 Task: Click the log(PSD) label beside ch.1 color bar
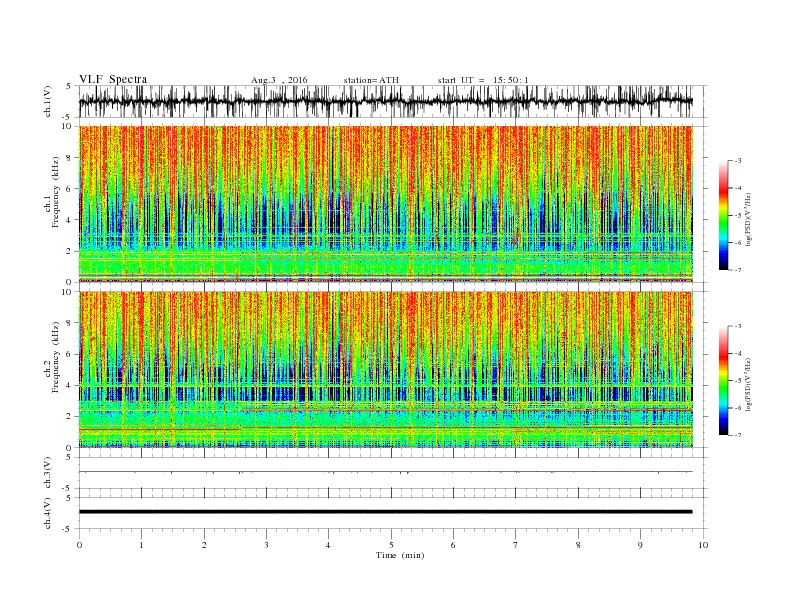point(749,221)
